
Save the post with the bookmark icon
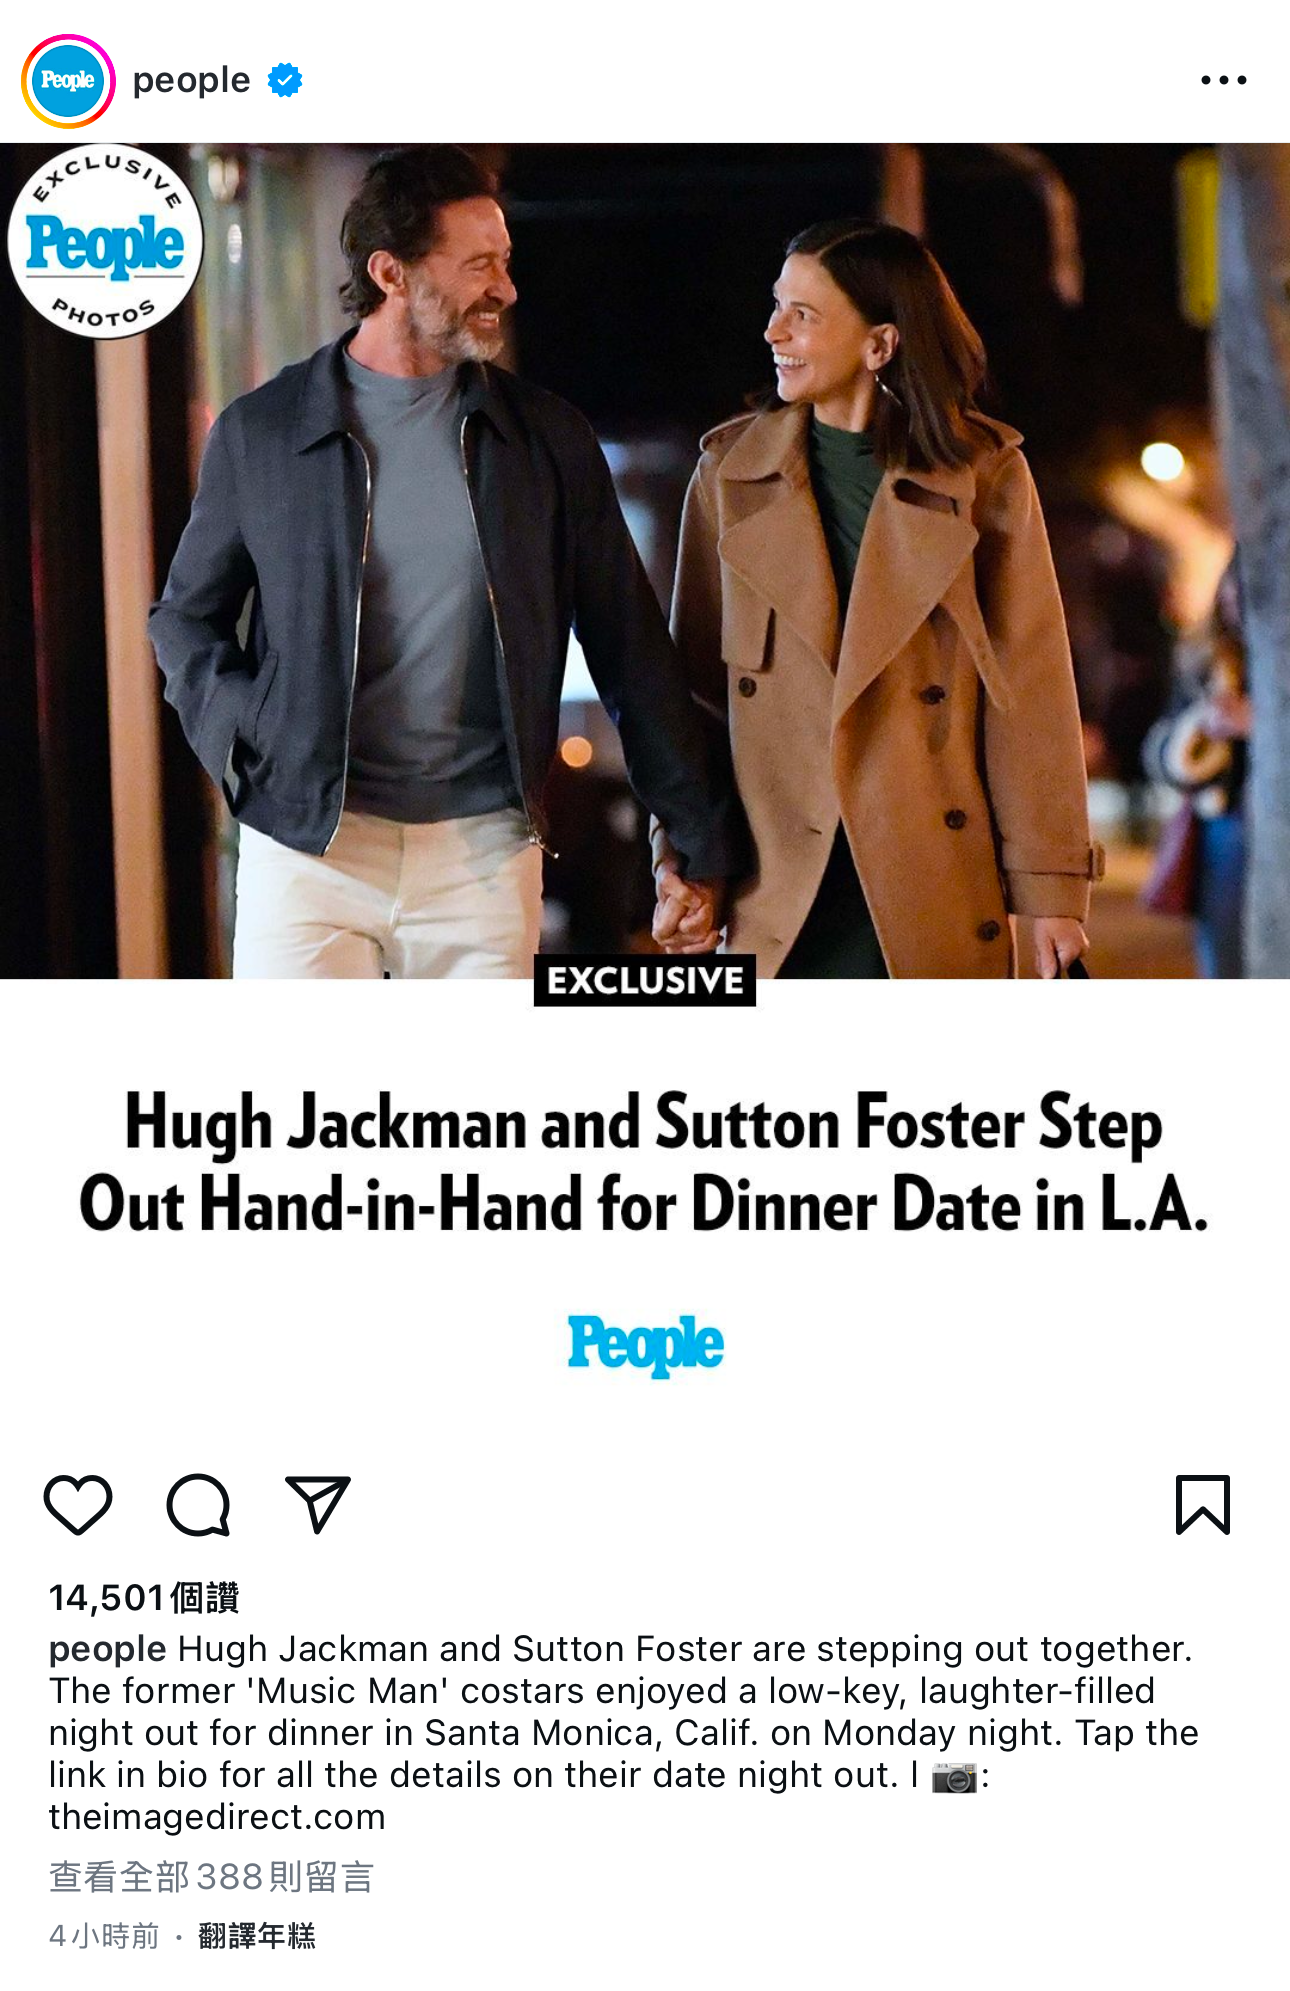[1202, 1504]
